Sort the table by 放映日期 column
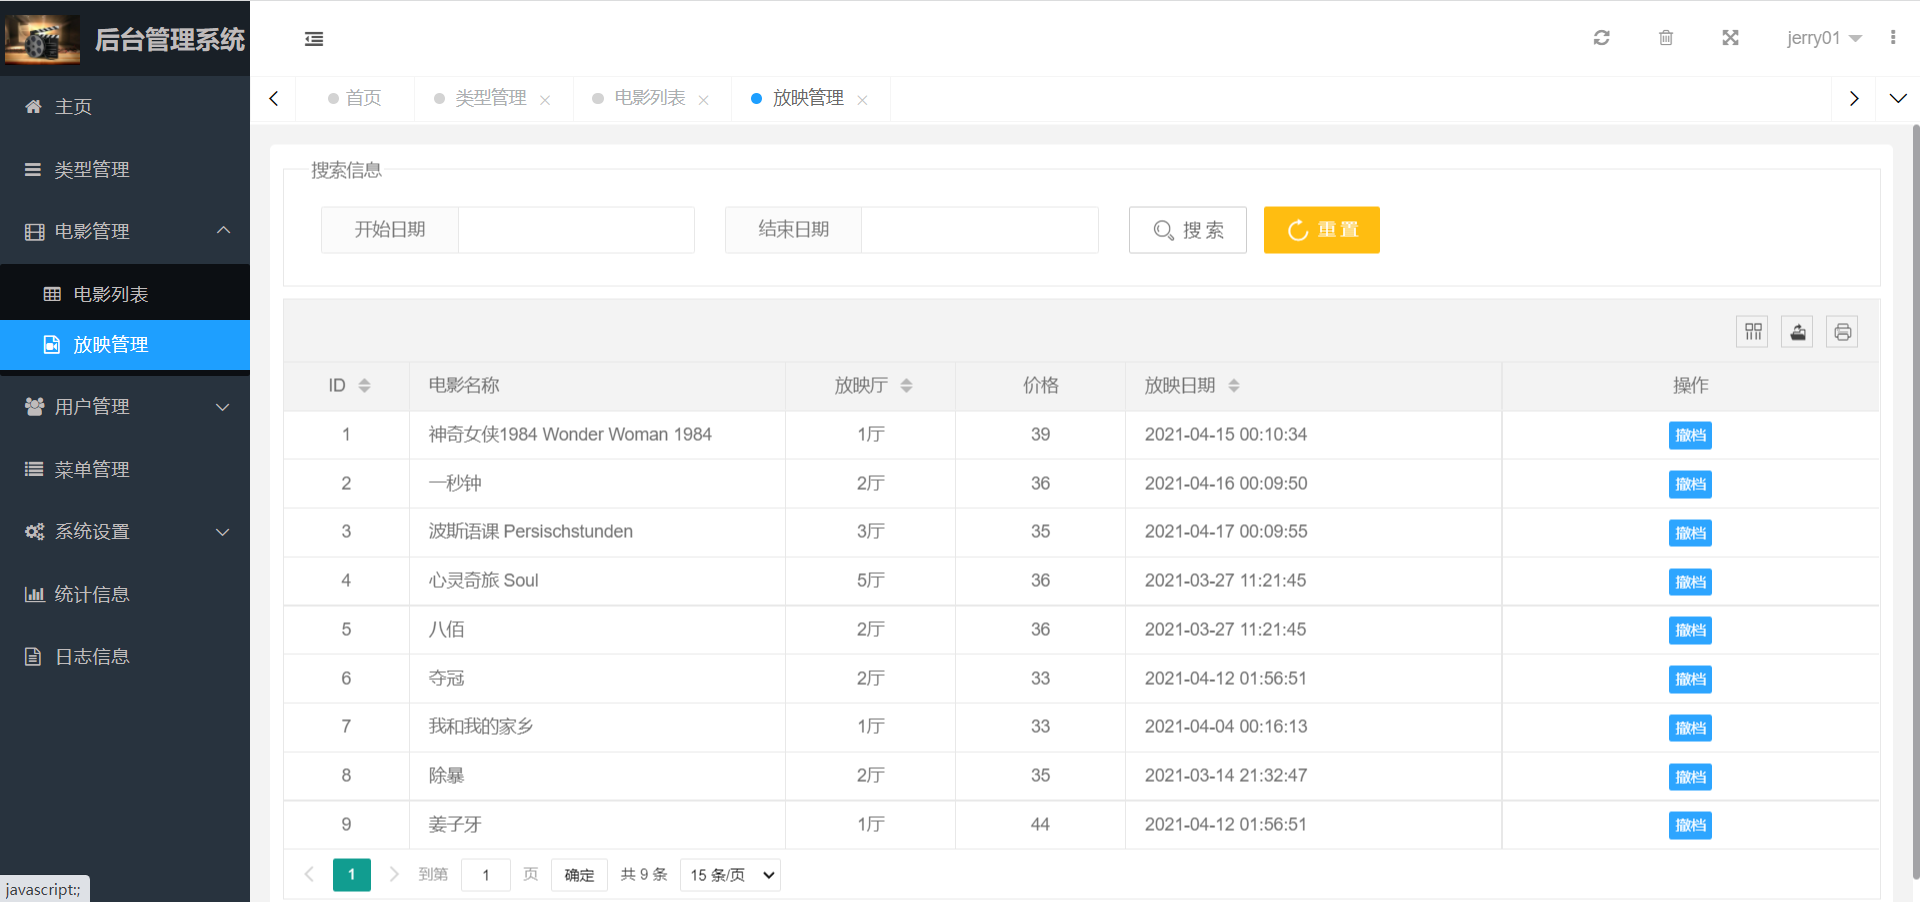 coord(1234,386)
